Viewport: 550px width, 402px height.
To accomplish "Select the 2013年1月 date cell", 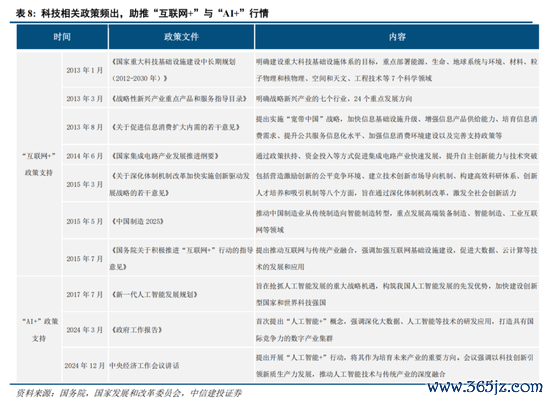I will (85, 70).
